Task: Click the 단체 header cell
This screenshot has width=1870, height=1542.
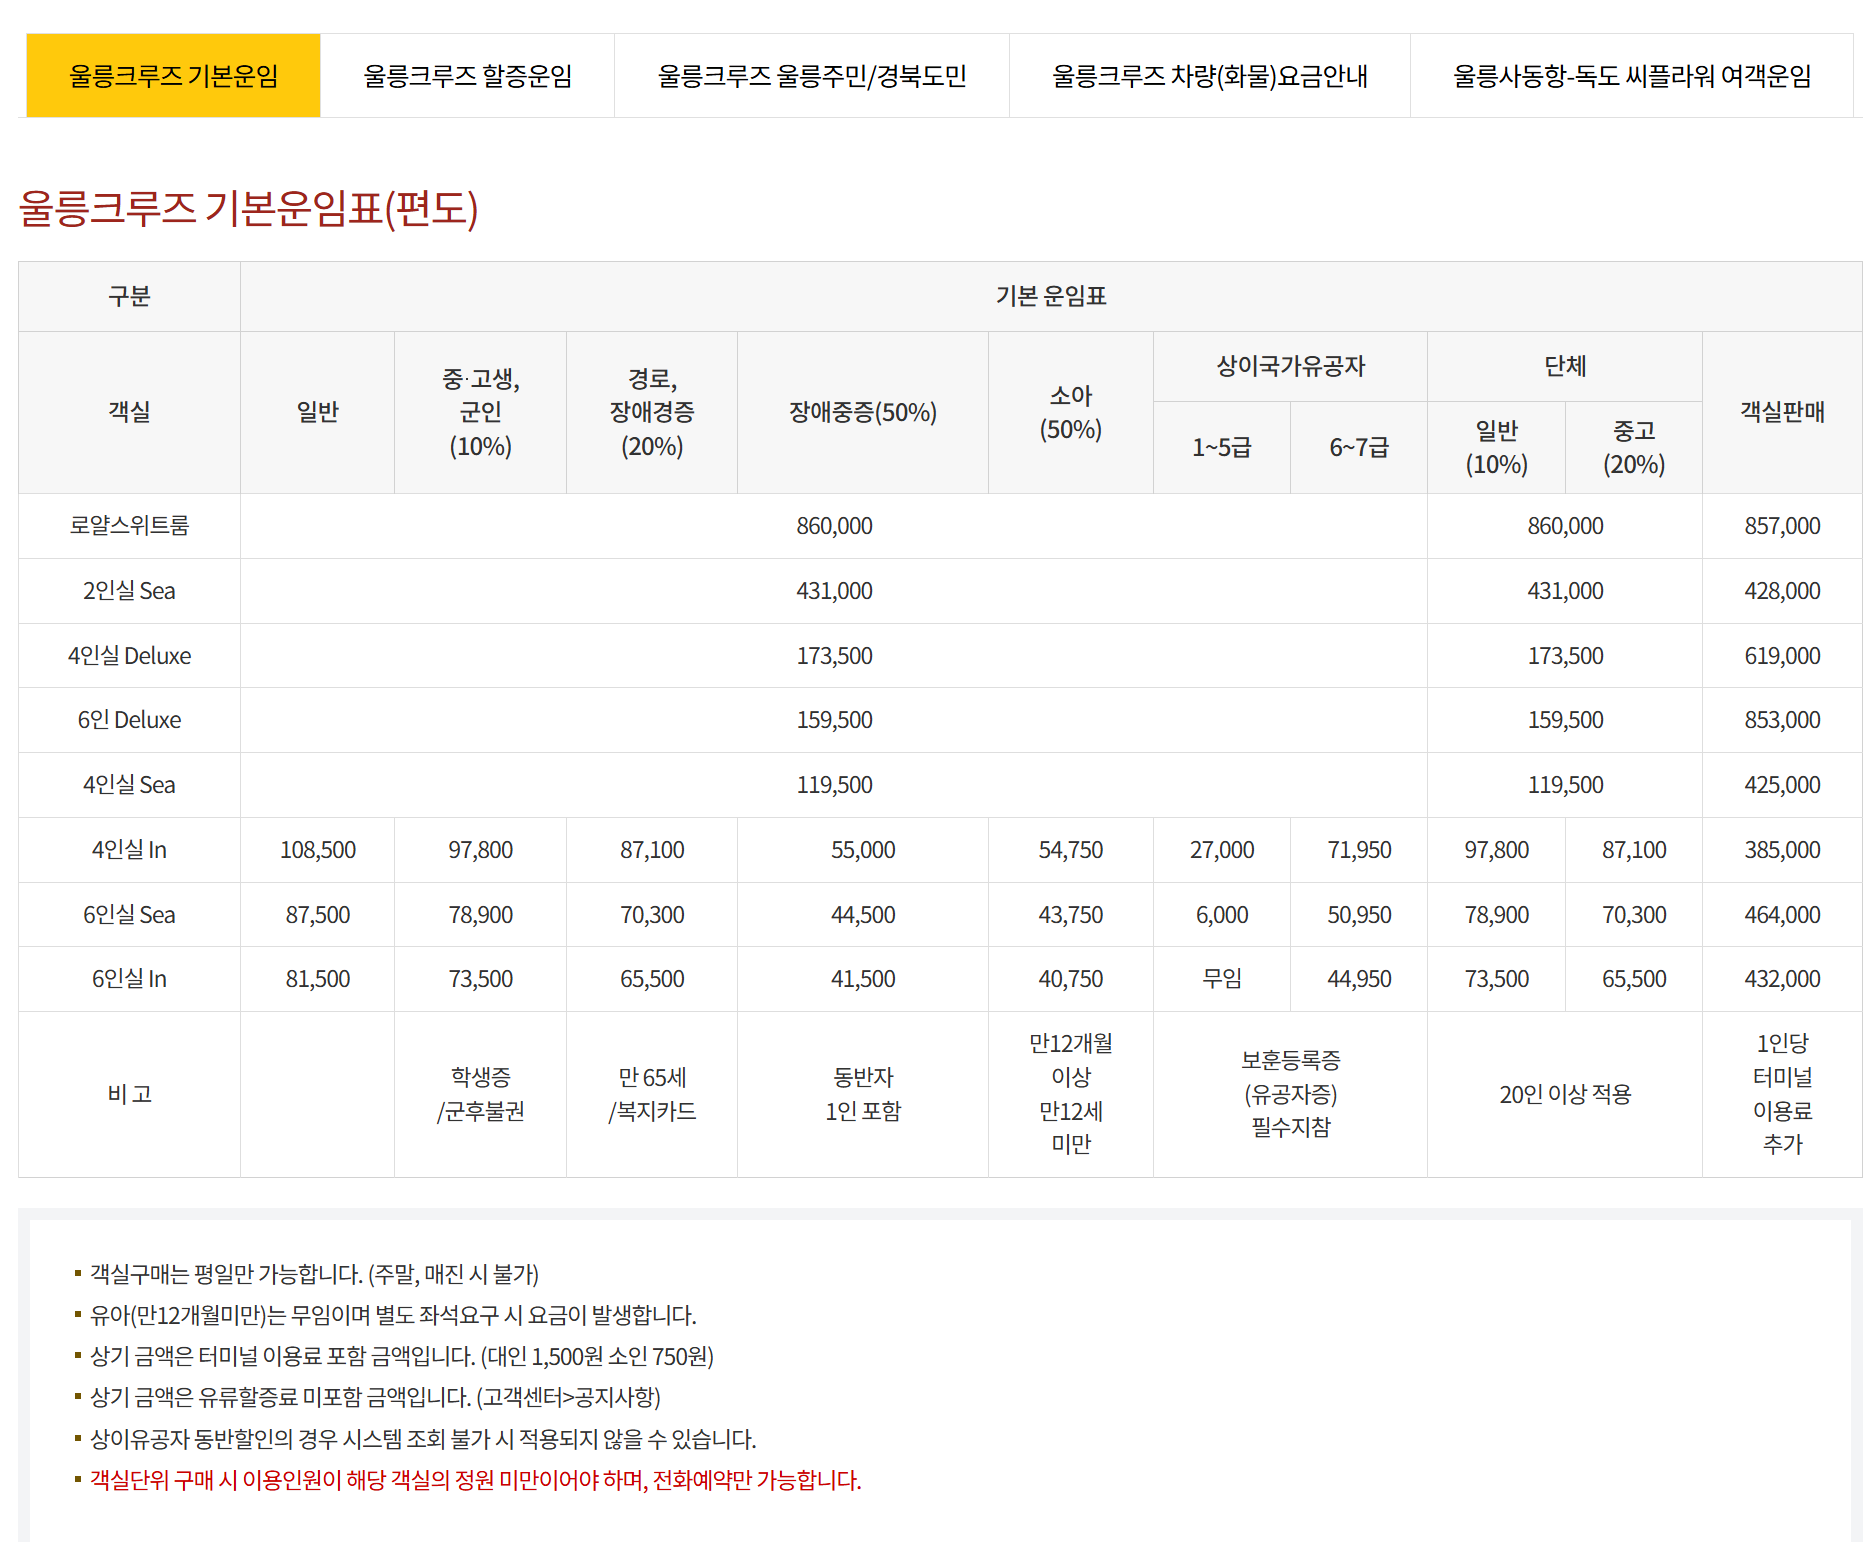Action: pyautogui.click(x=1565, y=366)
